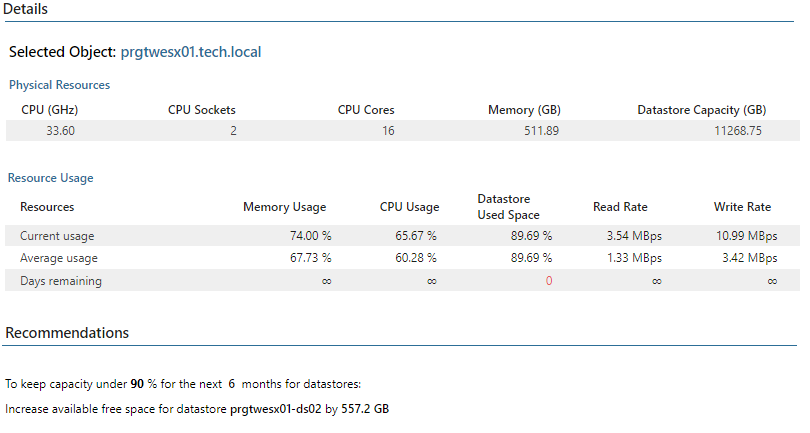The image size is (810, 433).
Task: Click the 10.99 MBps write rate value
Action: 746,236
